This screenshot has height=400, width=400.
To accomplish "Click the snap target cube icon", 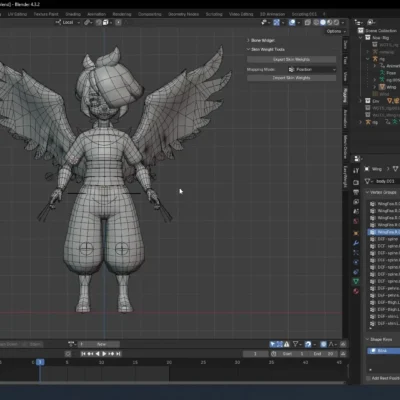I will click(x=106, y=22).
